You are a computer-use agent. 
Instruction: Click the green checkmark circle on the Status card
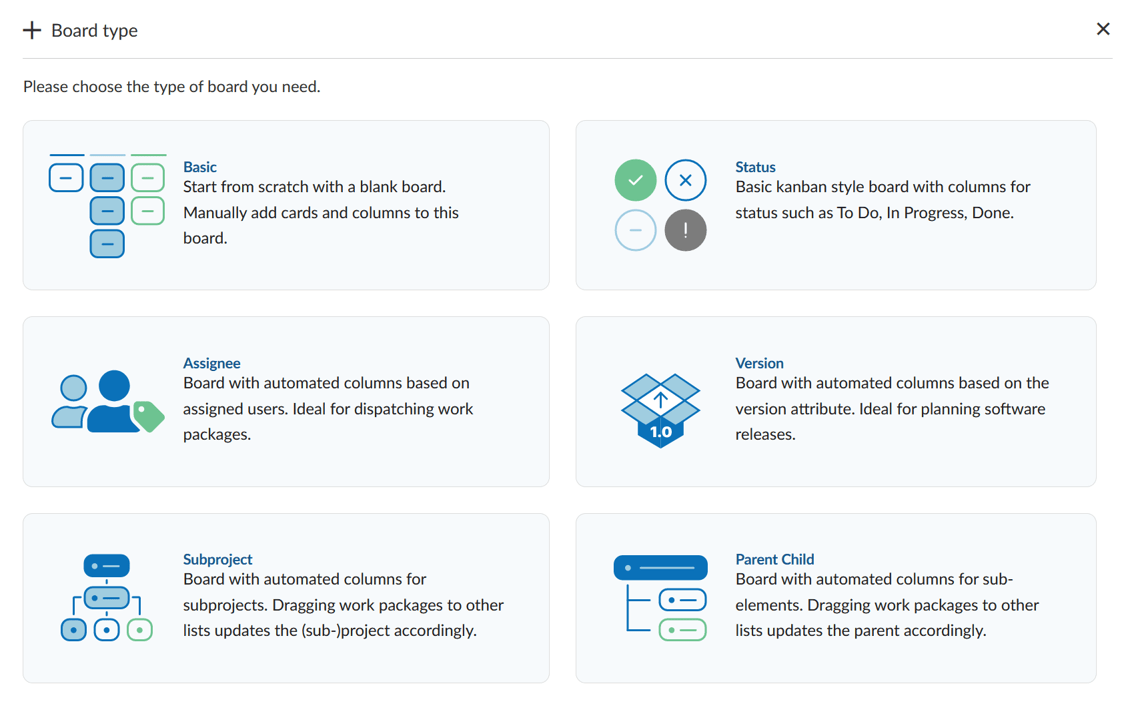[635, 180]
